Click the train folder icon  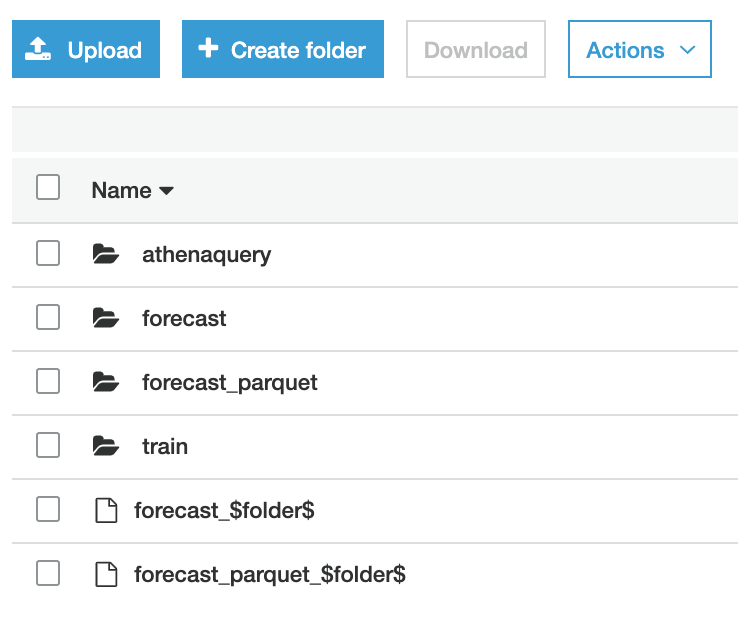pos(105,447)
